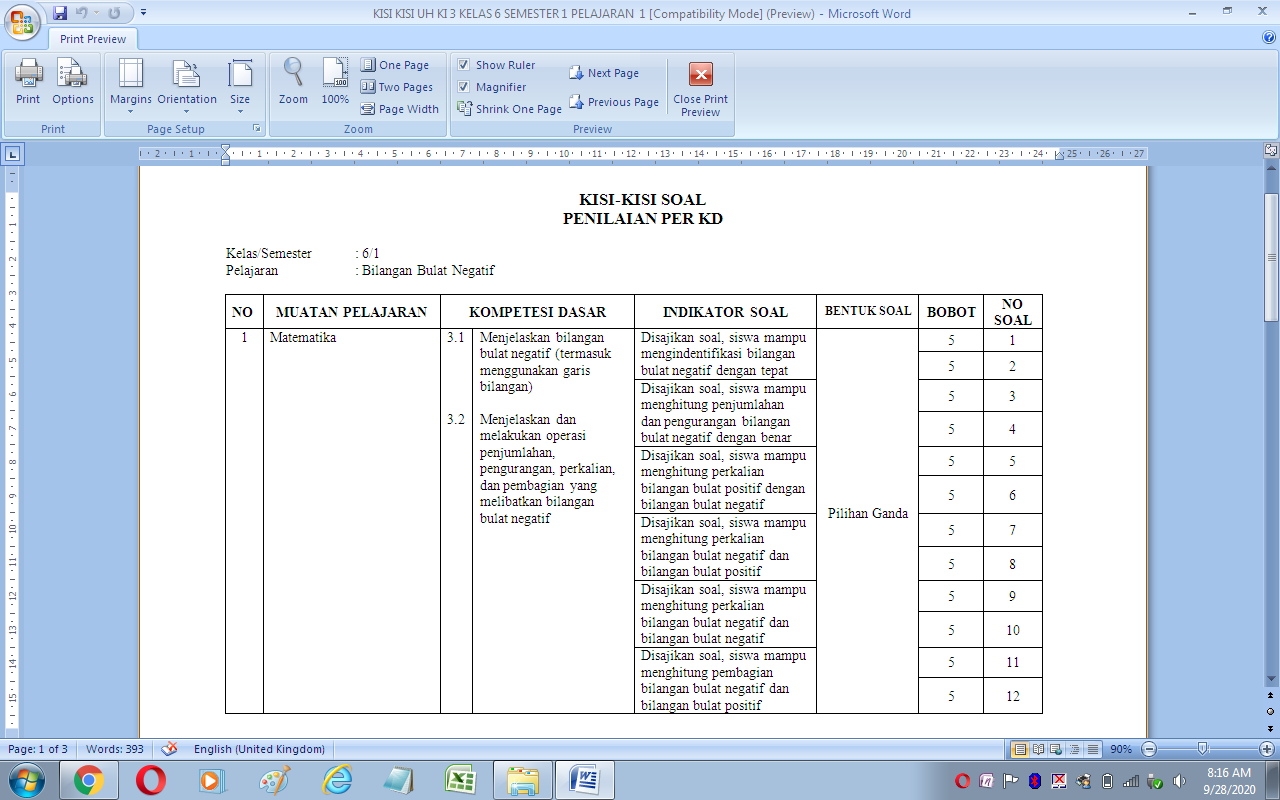Click the Redo icon in Quick Access
This screenshot has width=1280, height=800.
pyautogui.click(x=114, y=13)
